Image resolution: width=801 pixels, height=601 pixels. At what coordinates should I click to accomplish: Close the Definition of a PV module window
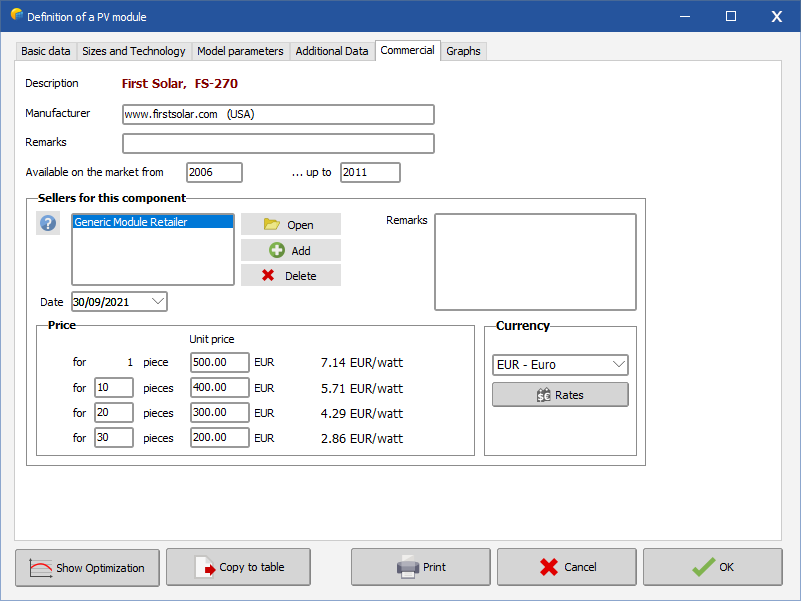[x=776, y=16]
